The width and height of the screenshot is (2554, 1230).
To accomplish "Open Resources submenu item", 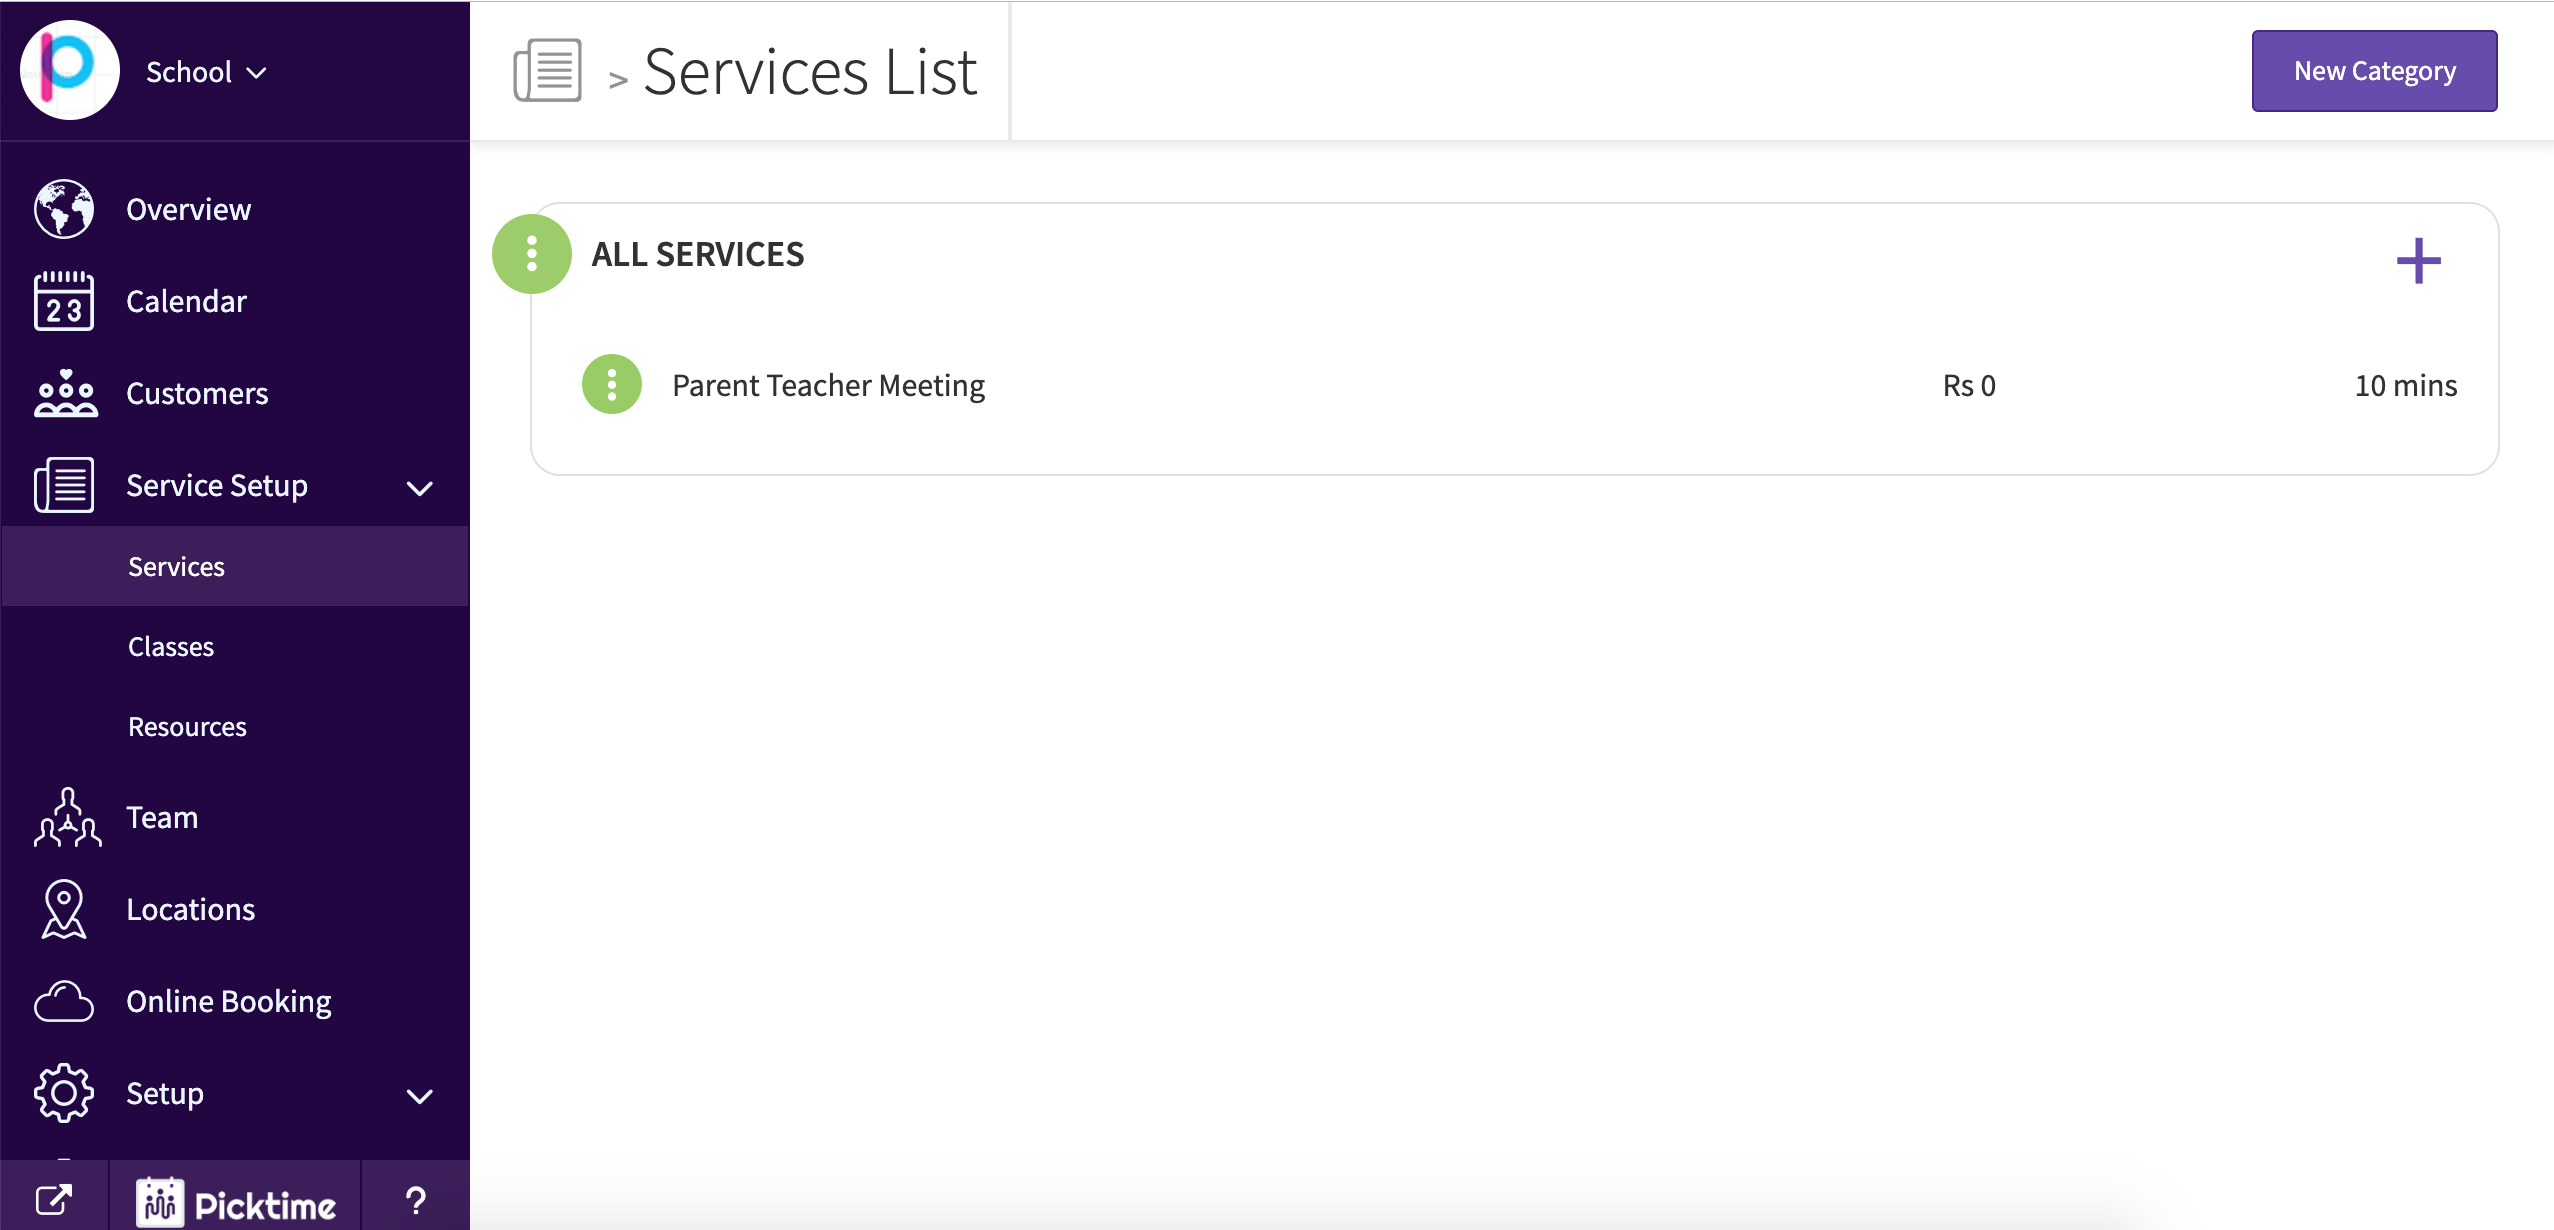I will point(187,727).
